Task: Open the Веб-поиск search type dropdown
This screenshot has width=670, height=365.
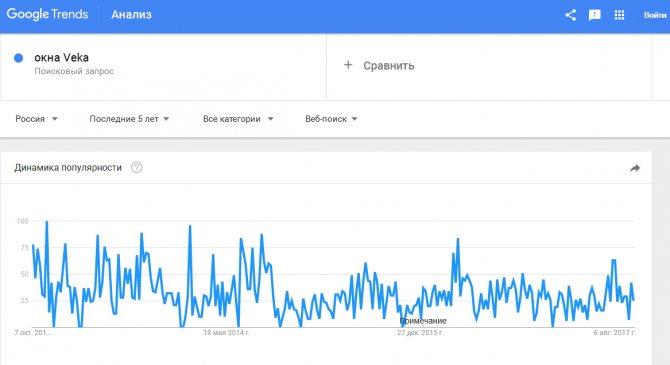Action: coord(331,119)
